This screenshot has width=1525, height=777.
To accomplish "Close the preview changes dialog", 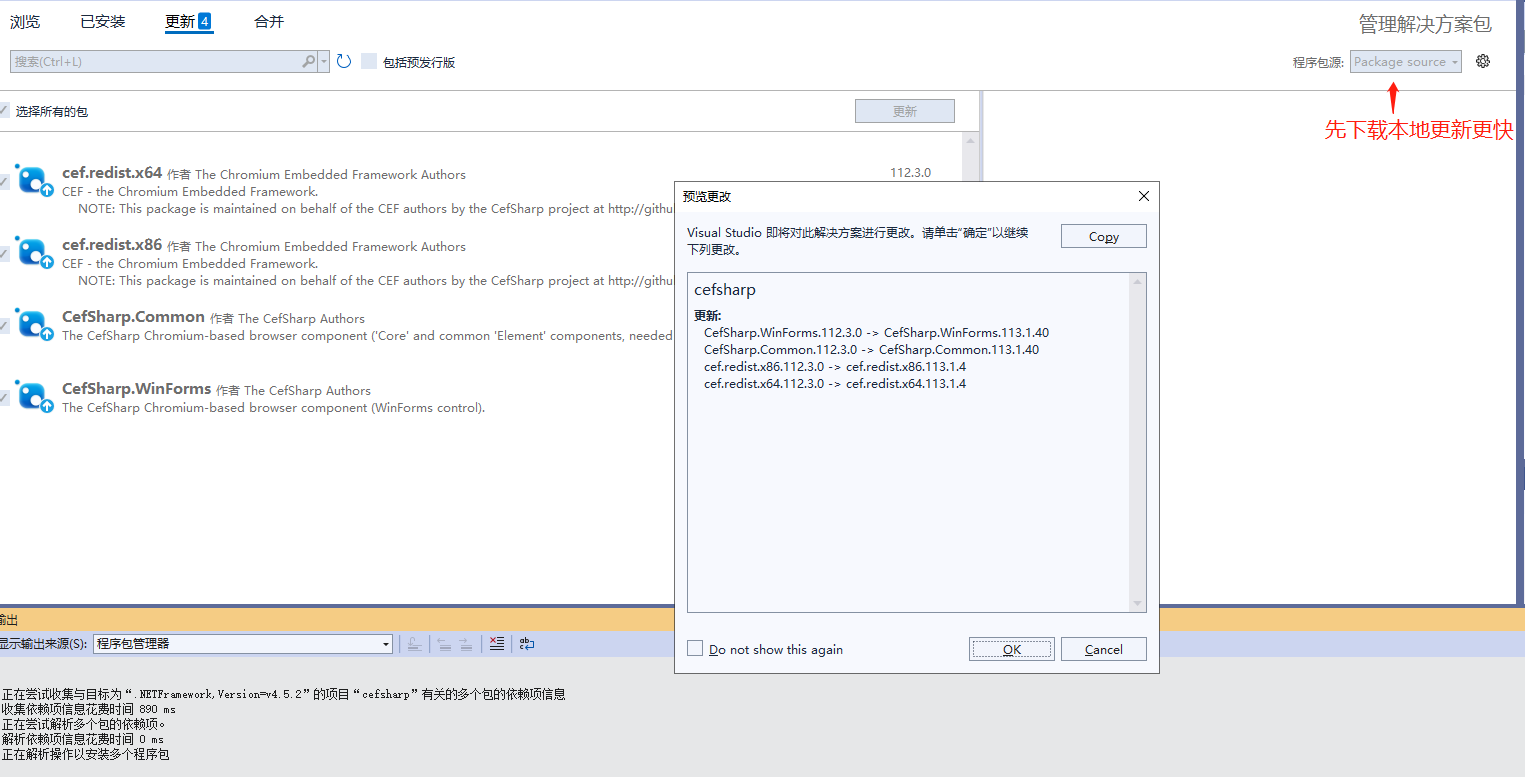I will click(x=1144, y=197).
